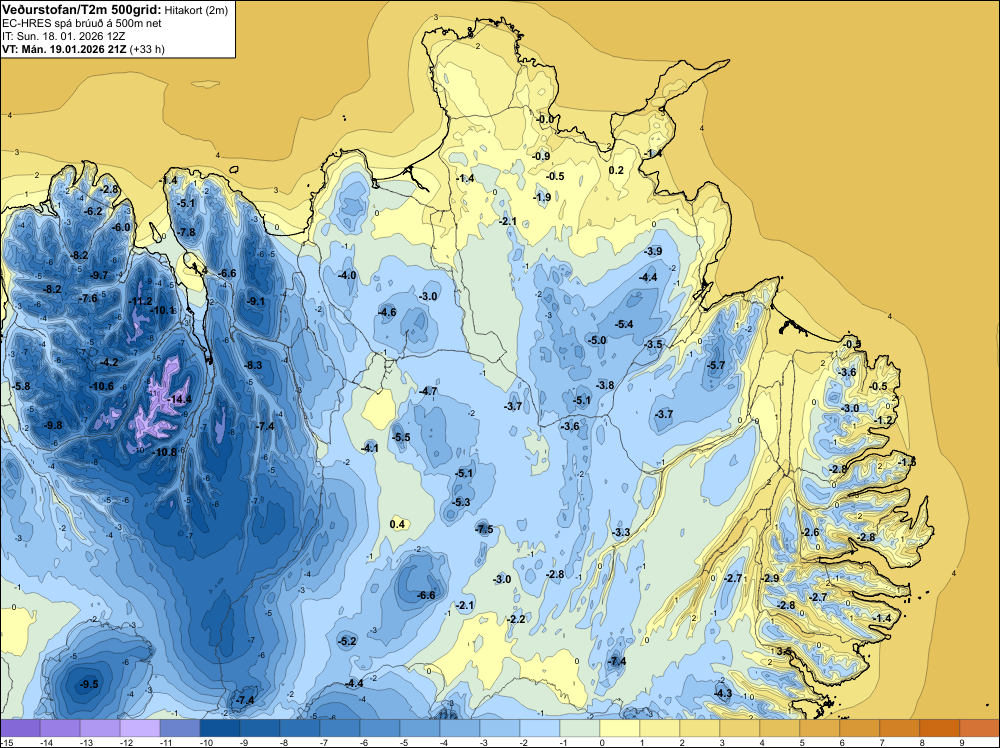Image resolution: width=1000 pixels, height=748 pixels.
Task: Click the -4.2 temperature value
Action: click(x=109, y=363)
